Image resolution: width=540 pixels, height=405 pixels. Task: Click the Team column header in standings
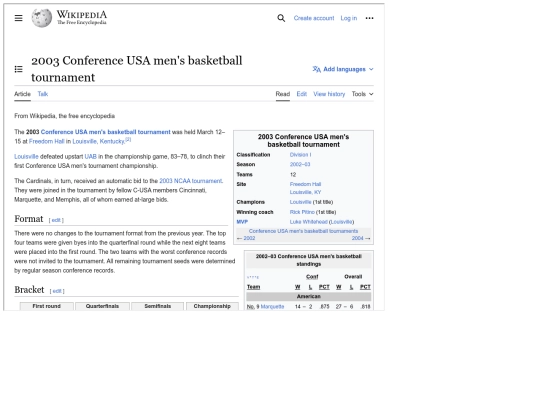point(253,287)
